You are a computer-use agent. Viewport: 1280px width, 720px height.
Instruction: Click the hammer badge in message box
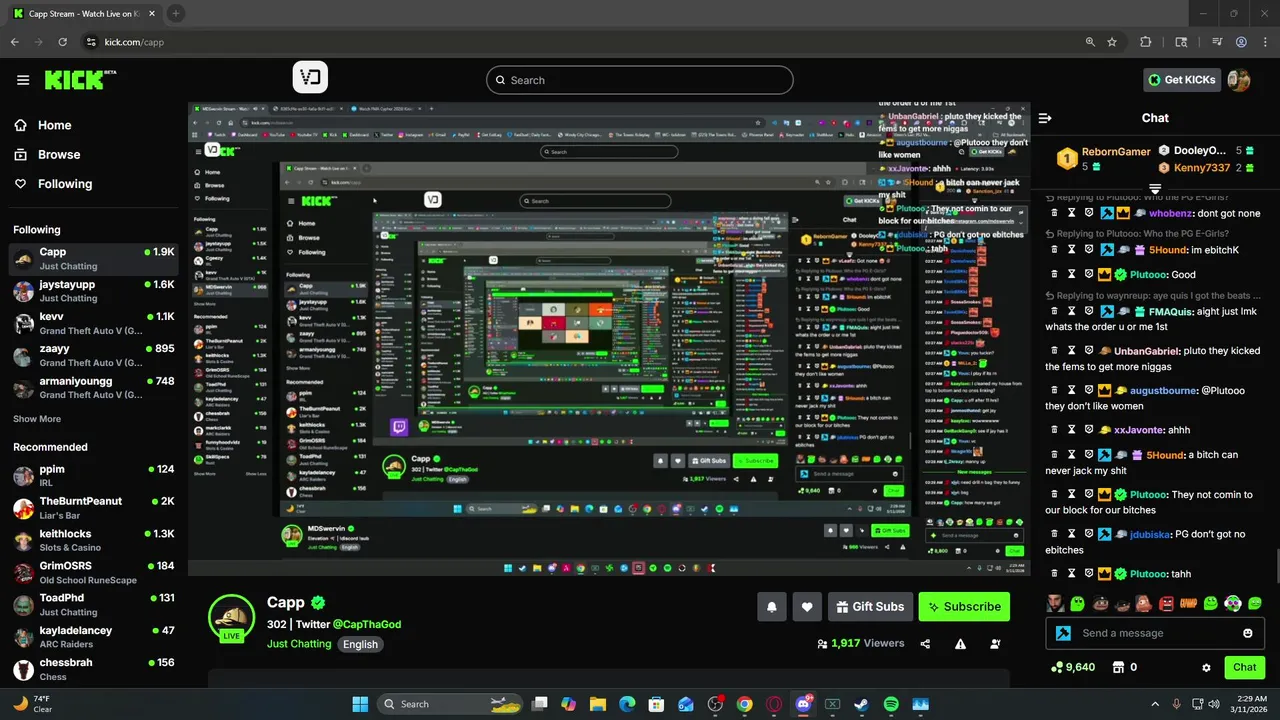1064,633
